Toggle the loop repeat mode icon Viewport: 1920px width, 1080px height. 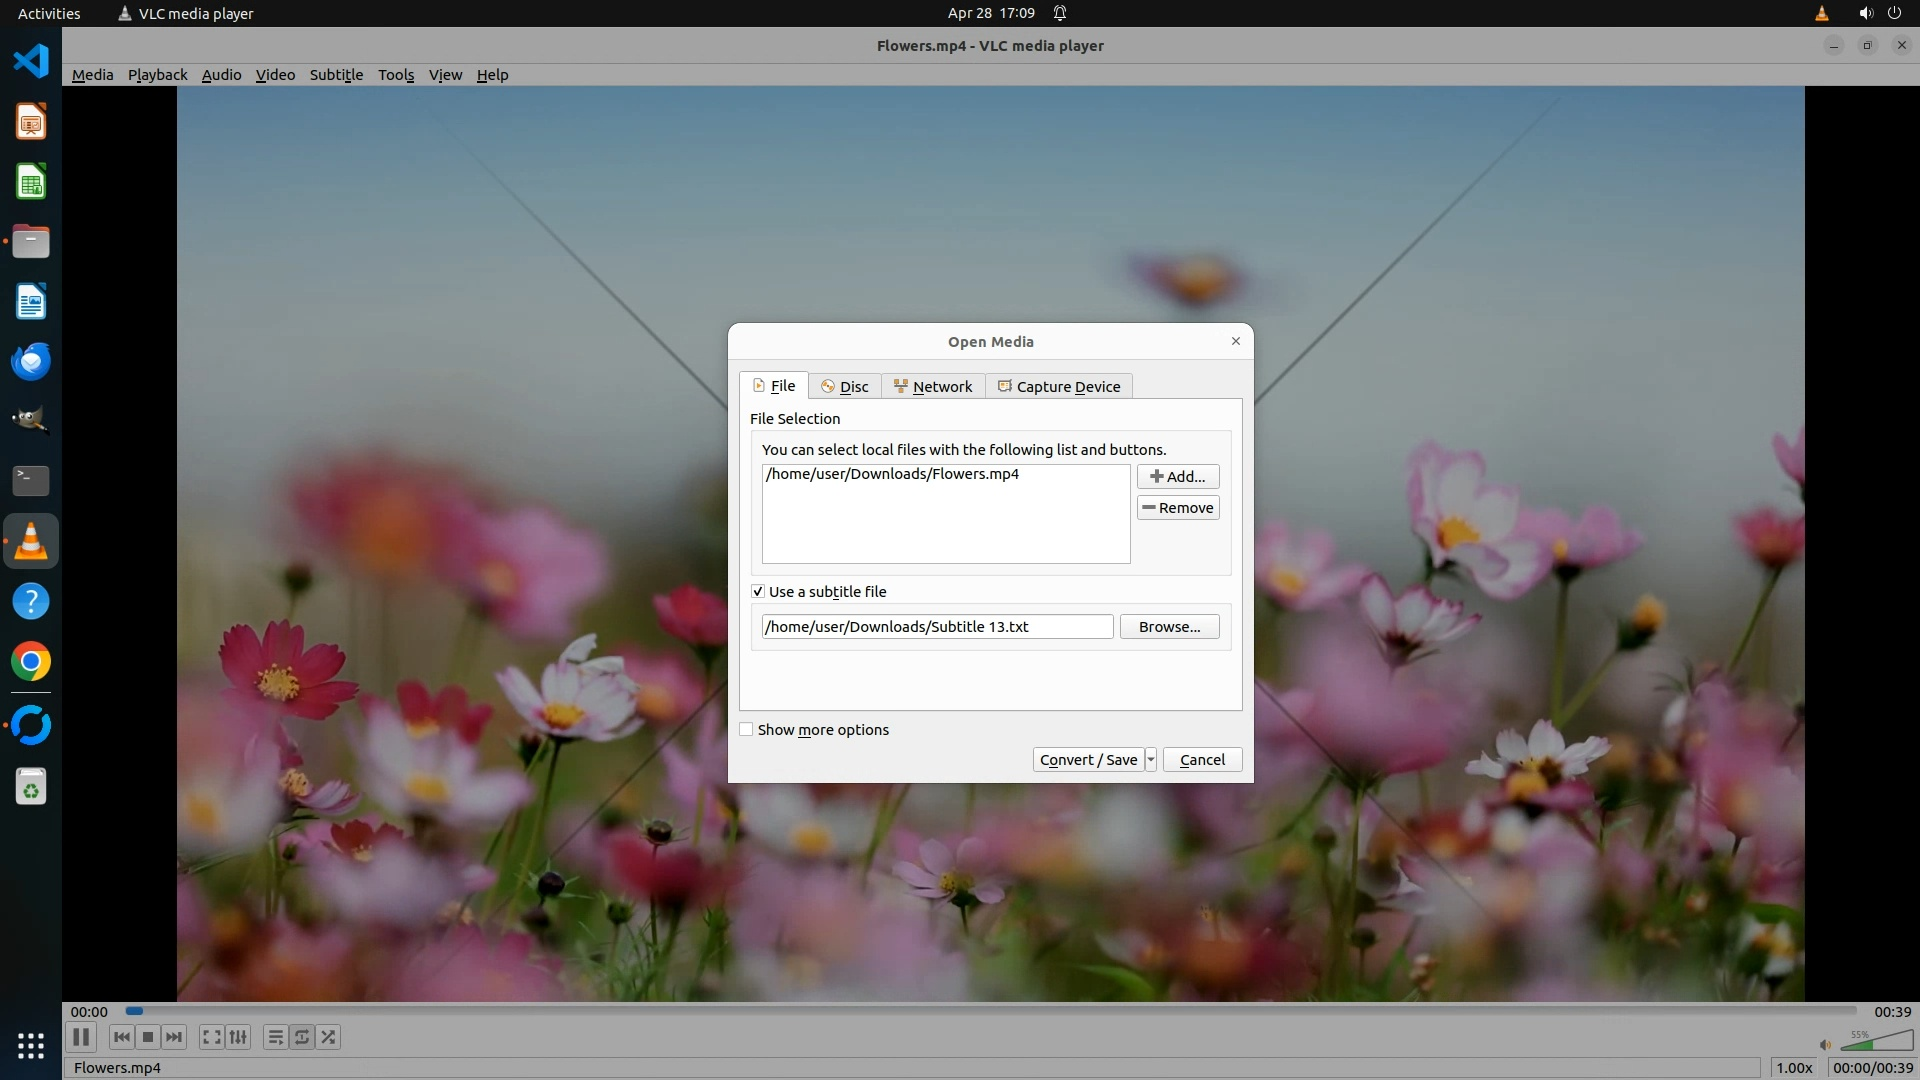(302, 1037)
